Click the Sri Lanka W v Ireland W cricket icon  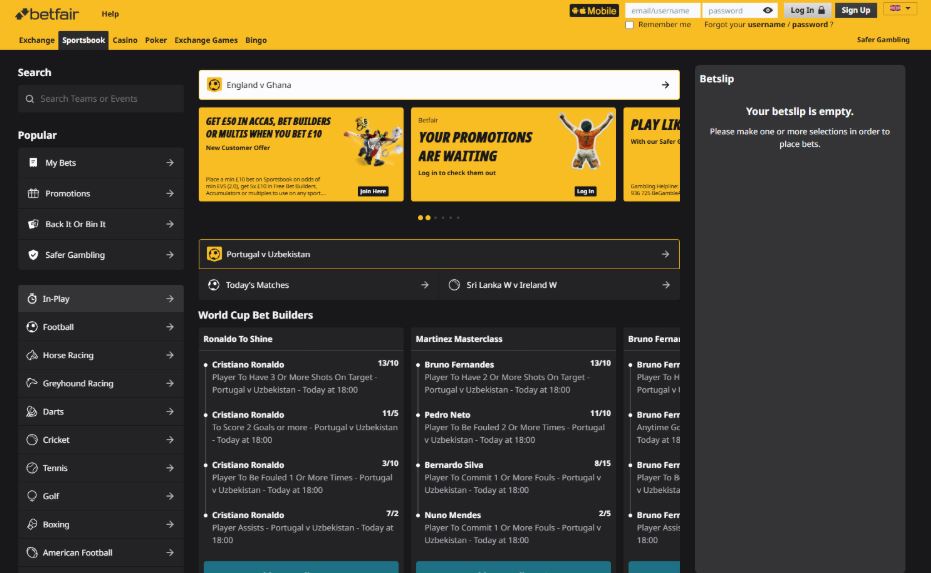point(454,285)
